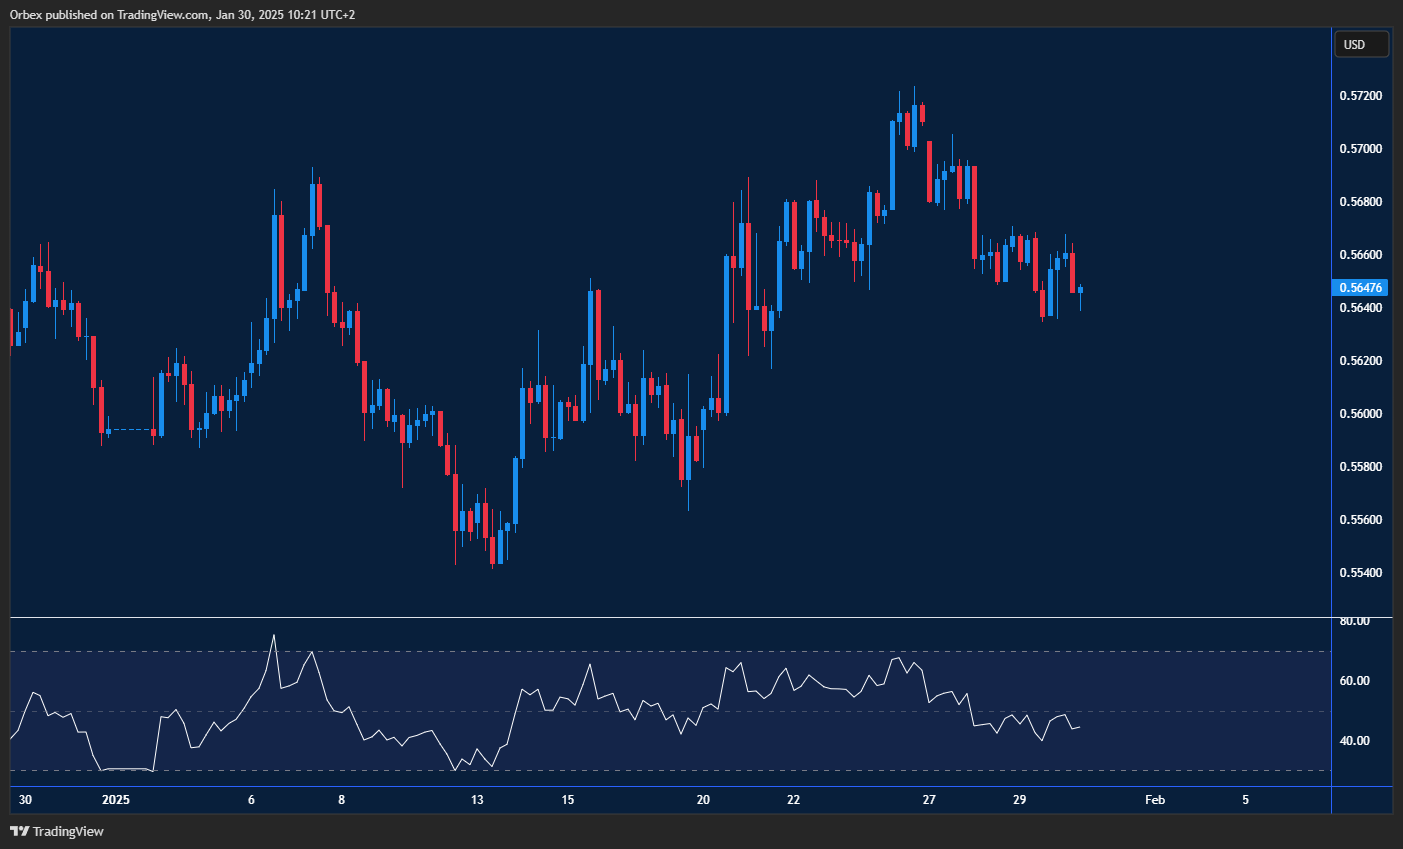This screenshot has width=1403, height=849.
Task: Click the 20 date label on the time axis
Action: click(703, 800)
